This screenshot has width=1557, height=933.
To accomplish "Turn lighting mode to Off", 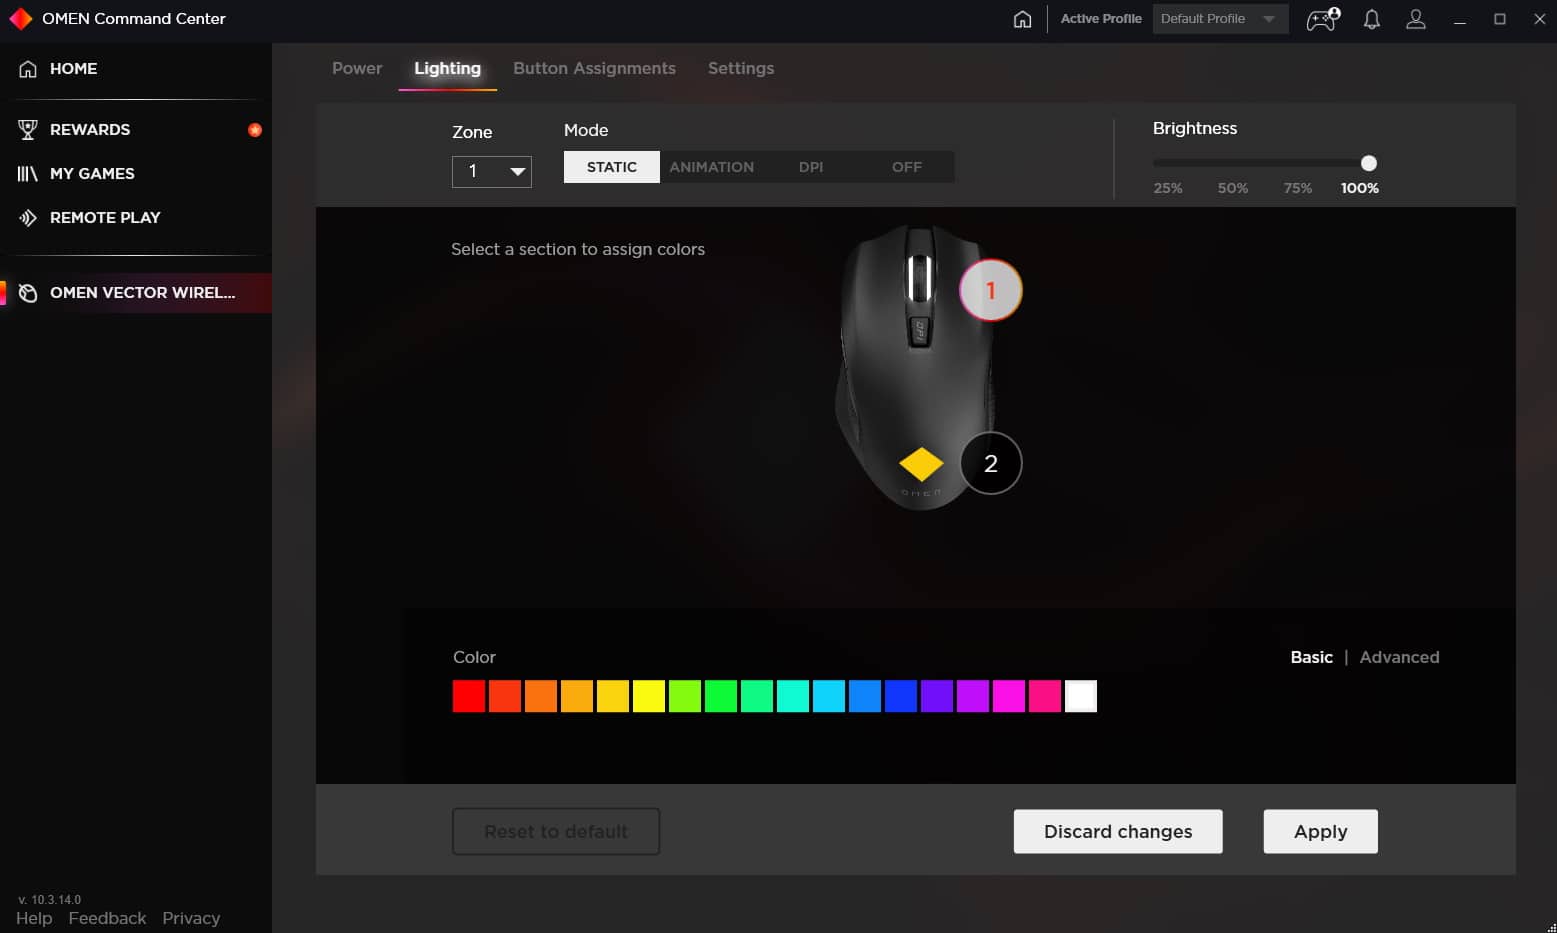I will pos(906,167).
